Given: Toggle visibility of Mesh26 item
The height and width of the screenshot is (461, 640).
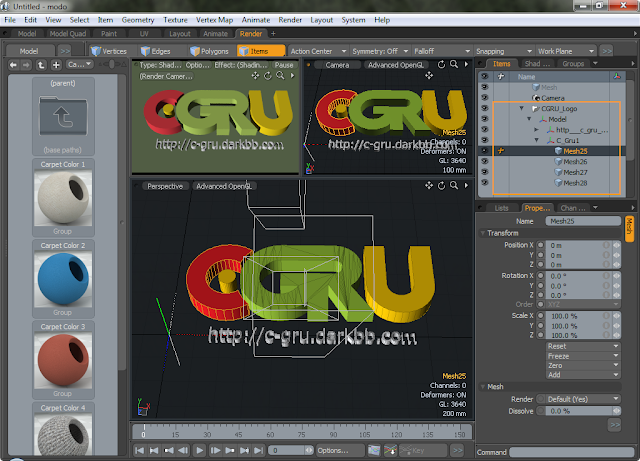Looking at the screenshot, I should click(484, 161).
